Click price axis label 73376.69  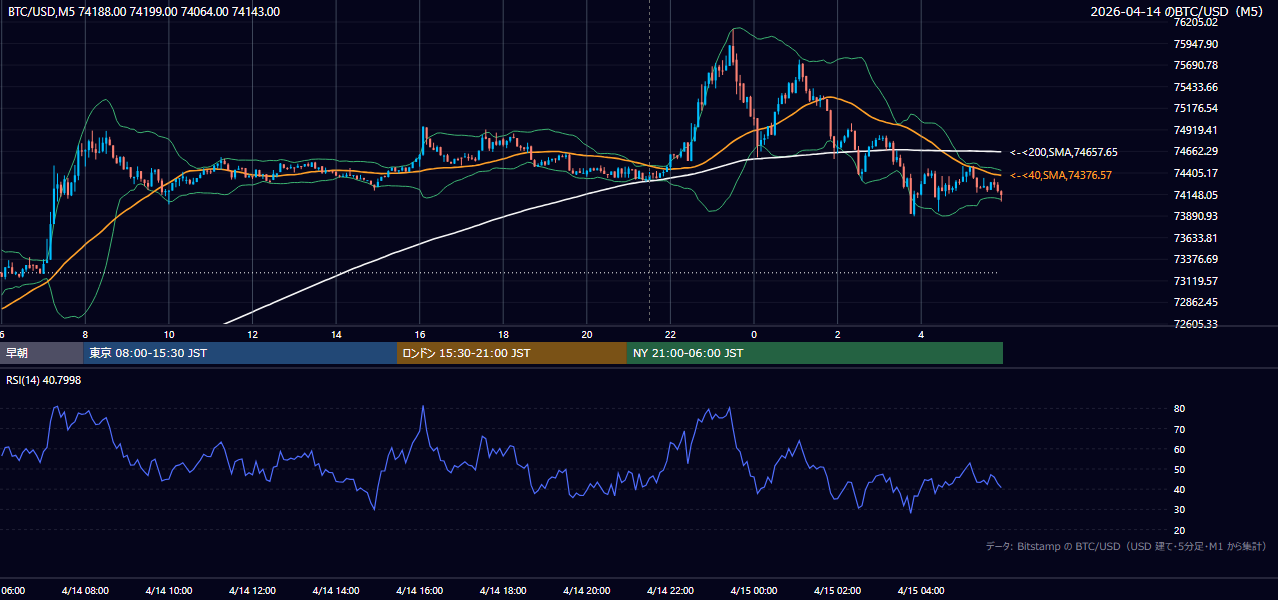pos(1196,259)
